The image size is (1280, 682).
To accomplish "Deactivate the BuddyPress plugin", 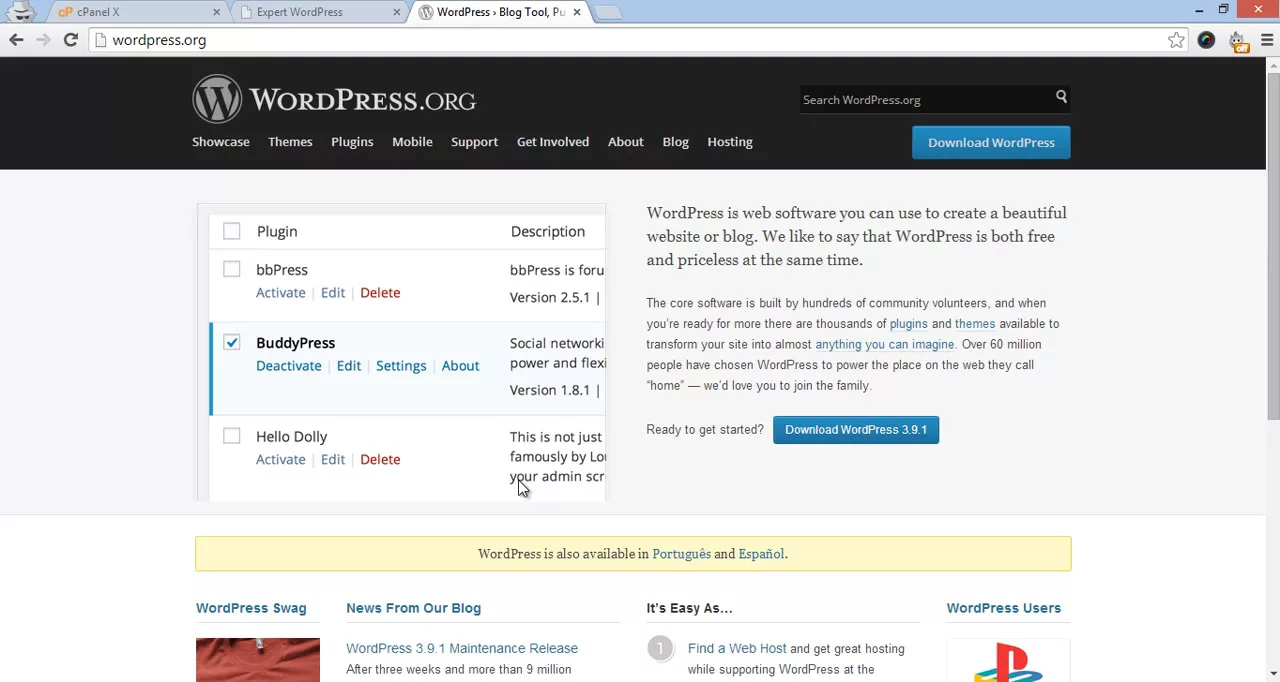I will tap(289, 366).
